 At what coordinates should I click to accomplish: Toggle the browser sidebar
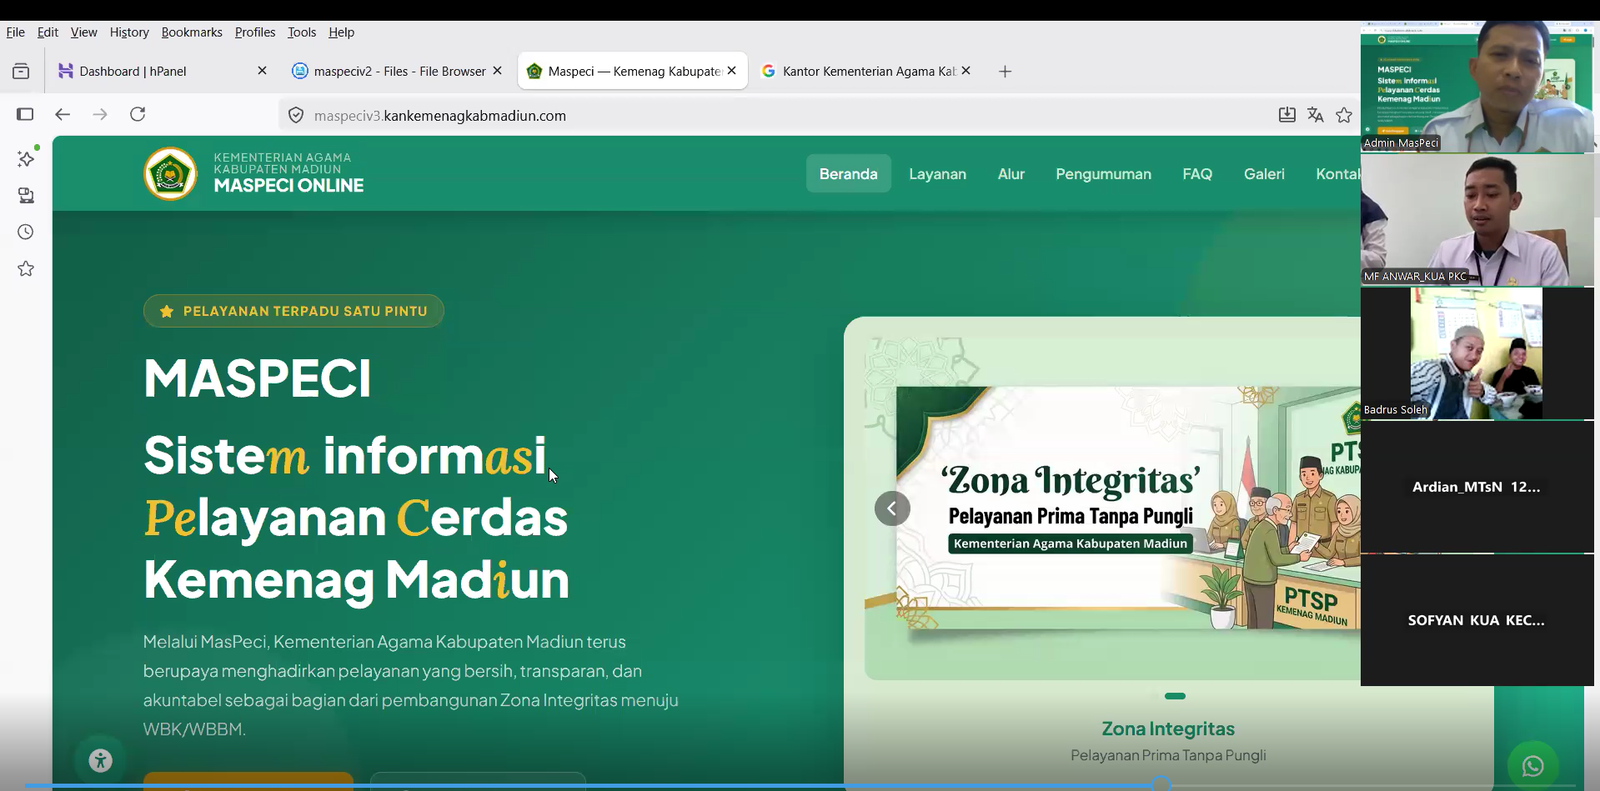pyautogui.click(x=25, y=114)
